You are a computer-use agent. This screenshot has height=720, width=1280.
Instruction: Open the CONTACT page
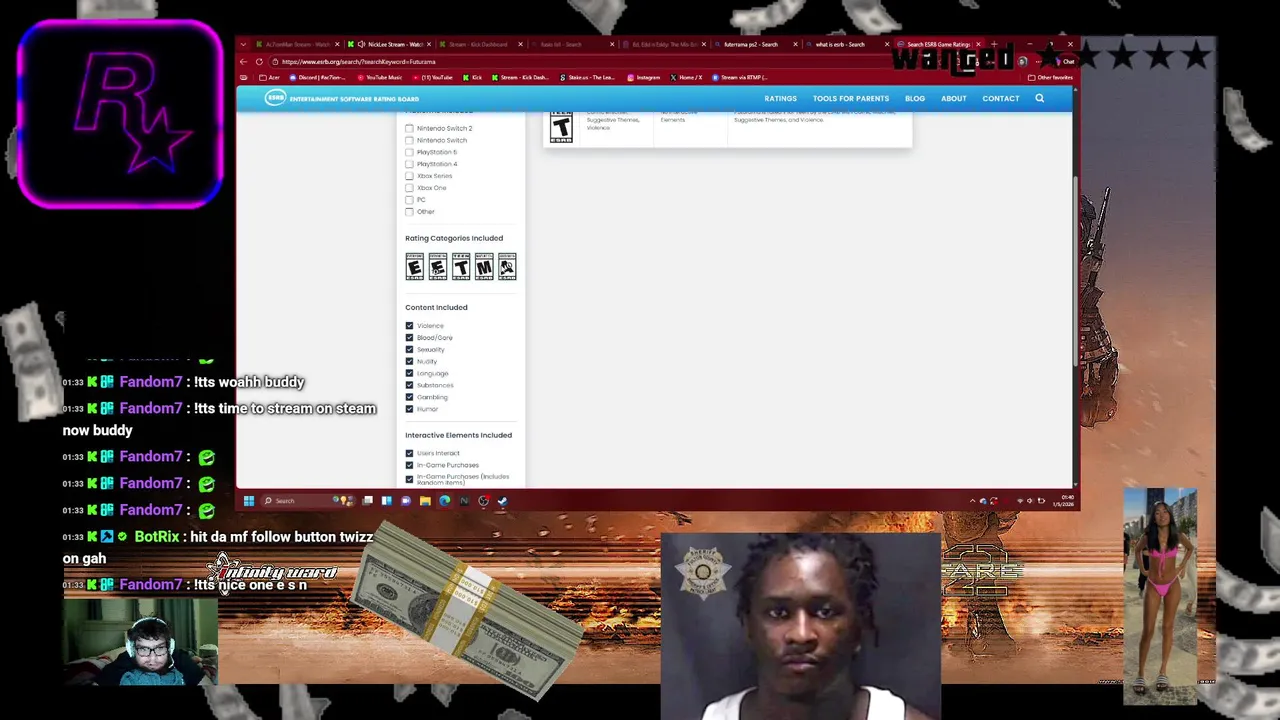pos(1000,99)
